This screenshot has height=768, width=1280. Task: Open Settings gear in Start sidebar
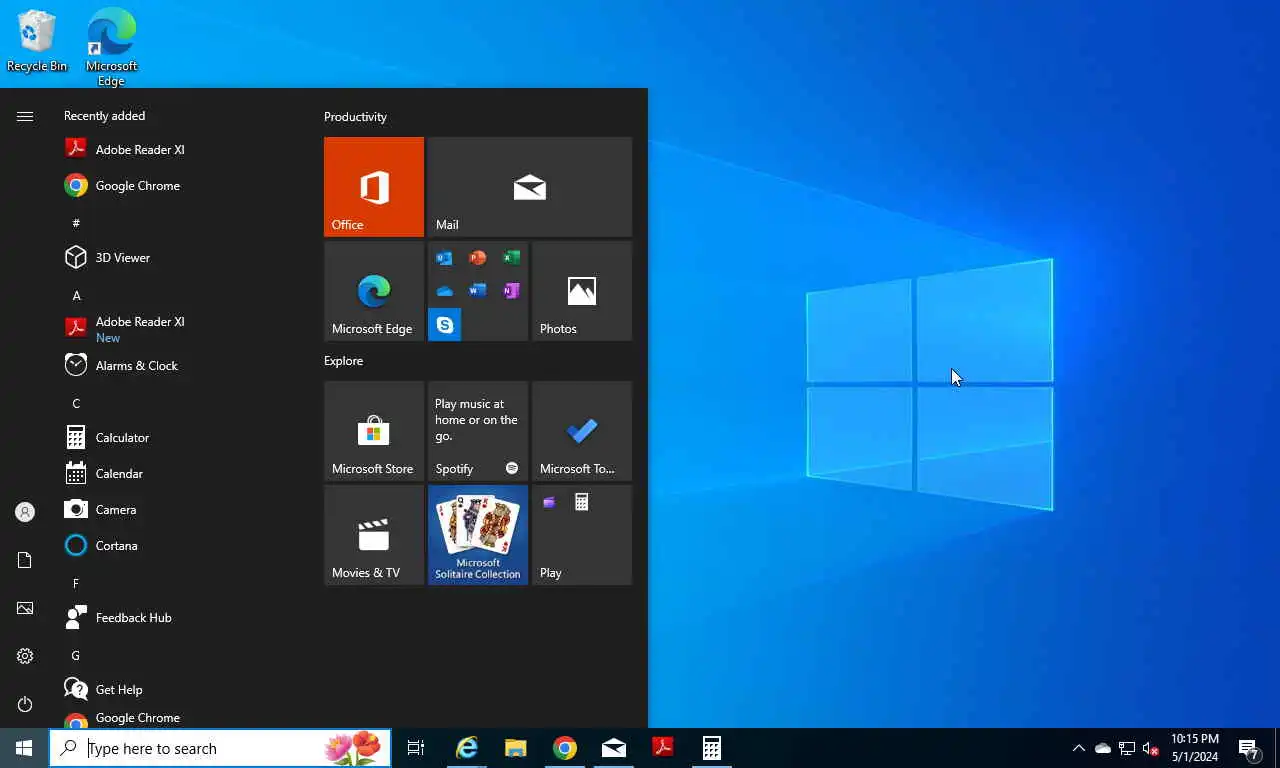point(25,656)
